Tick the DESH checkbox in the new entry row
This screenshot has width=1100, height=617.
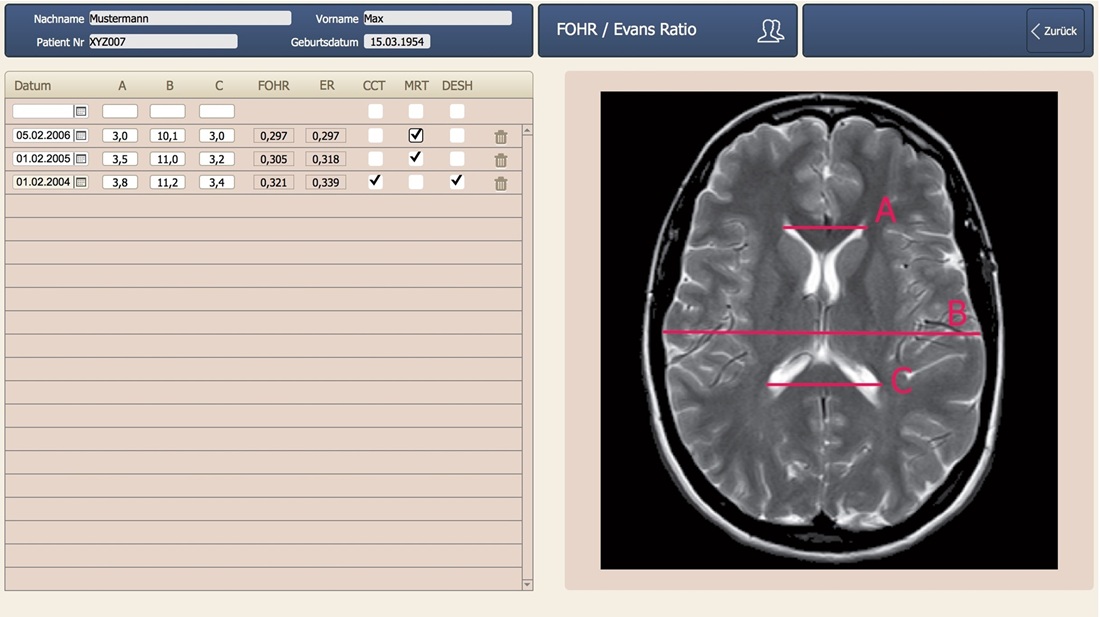[457, 111]
